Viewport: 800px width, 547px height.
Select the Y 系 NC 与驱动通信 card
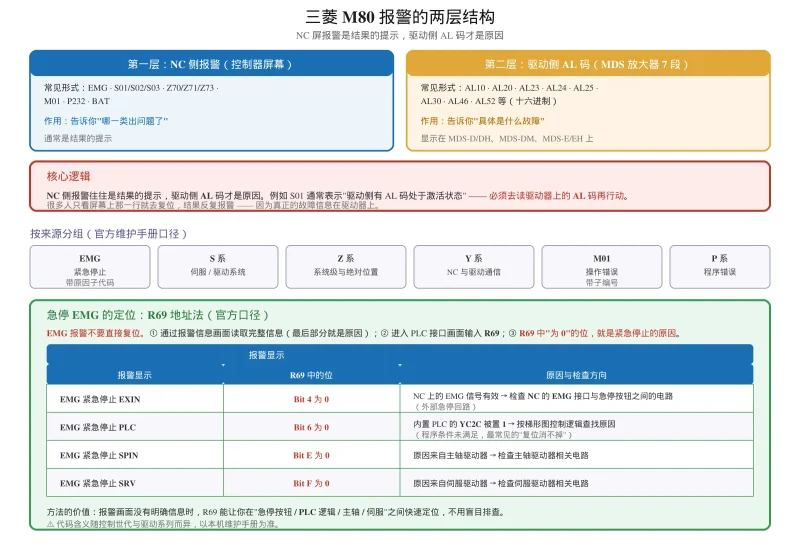[x=474, y=267]
